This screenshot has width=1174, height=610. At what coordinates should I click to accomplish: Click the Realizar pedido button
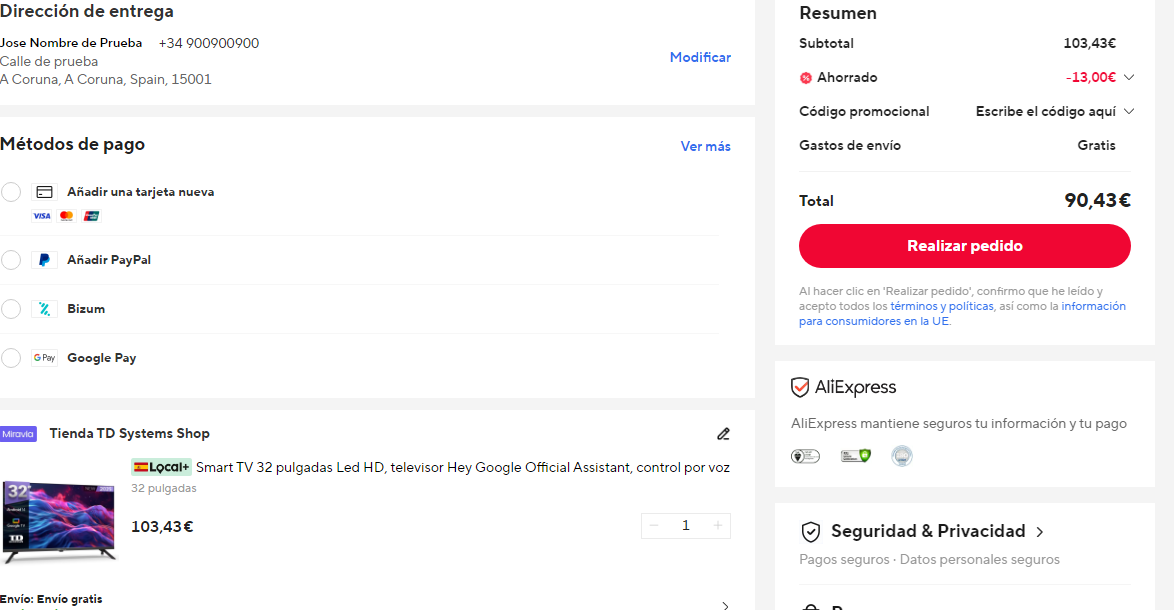(964, 245)
